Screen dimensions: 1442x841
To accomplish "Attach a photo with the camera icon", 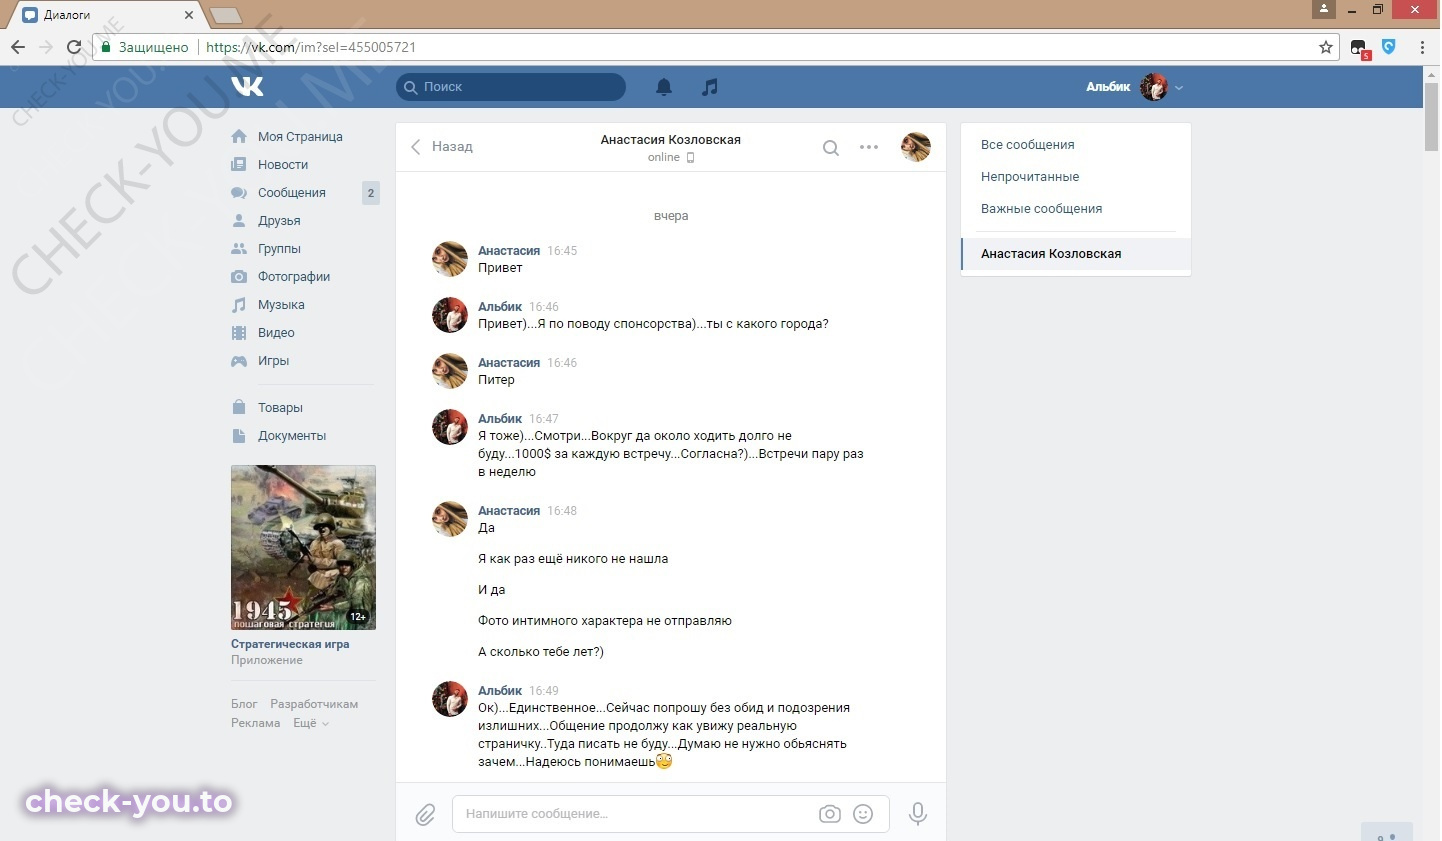I will tap(830, 814).
